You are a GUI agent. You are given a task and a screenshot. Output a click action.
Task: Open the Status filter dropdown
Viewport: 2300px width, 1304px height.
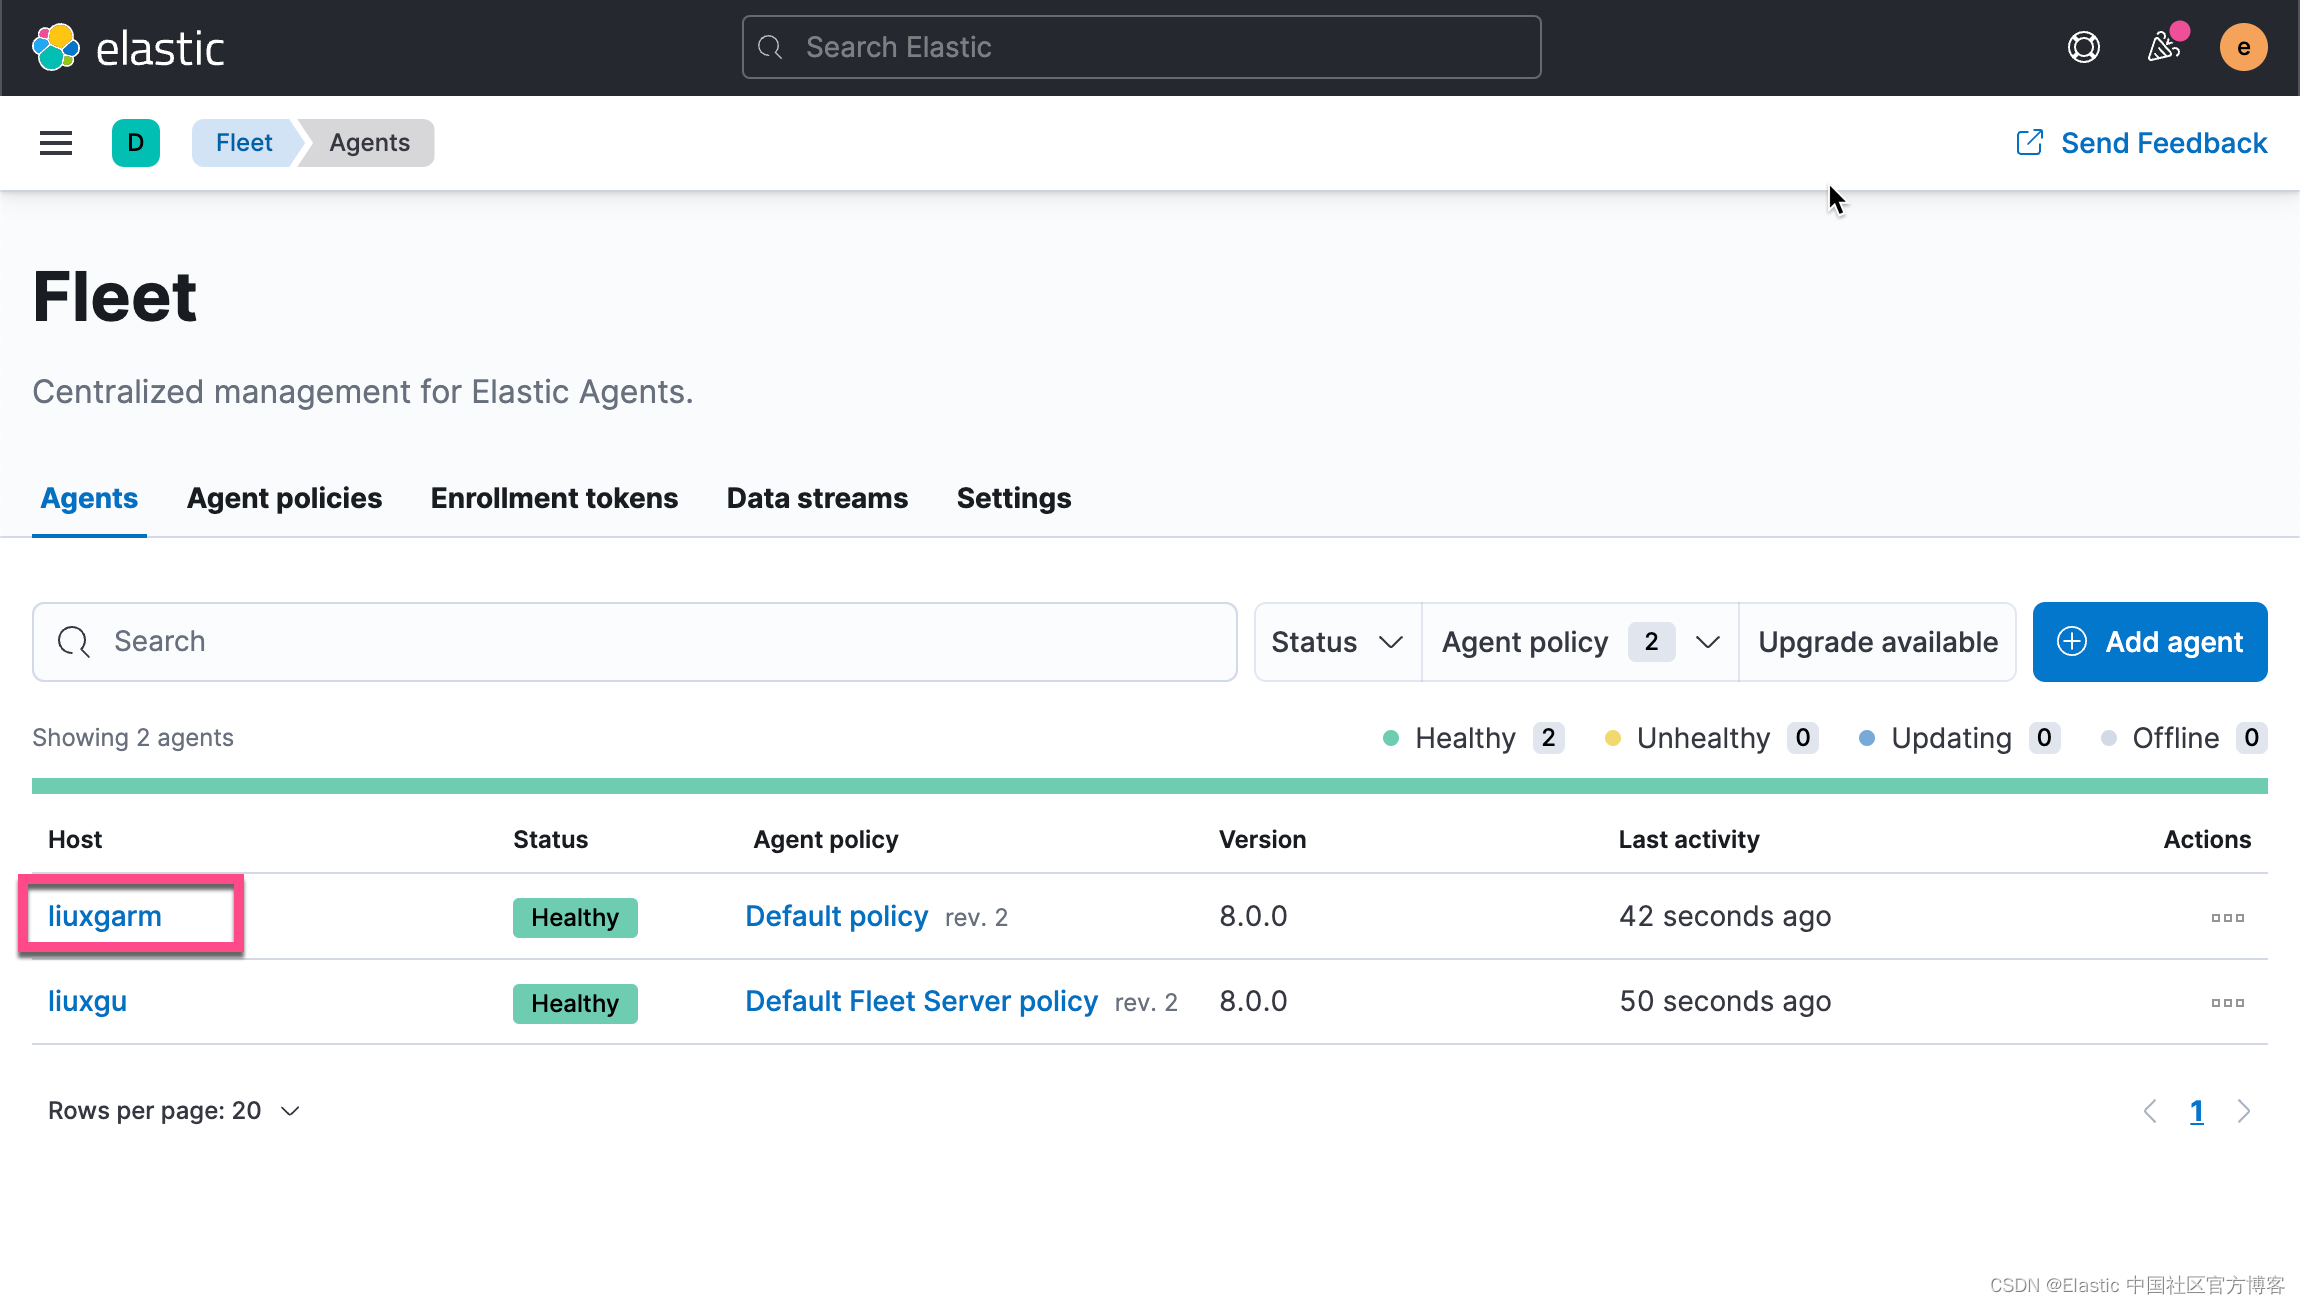[x=1337, y=641]
